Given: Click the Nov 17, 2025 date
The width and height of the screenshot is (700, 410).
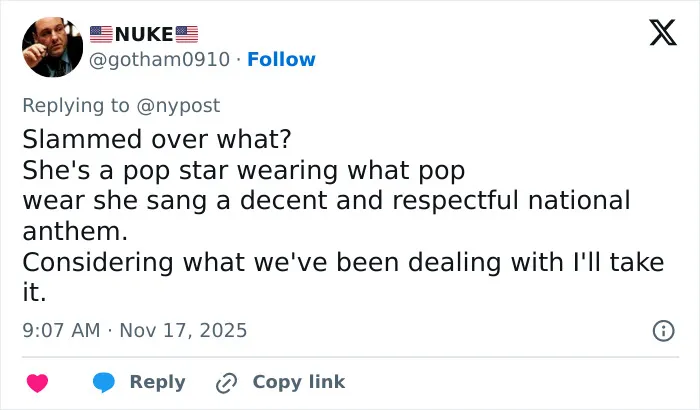Looking at the screenshot, I should click(x=183, y=331).
